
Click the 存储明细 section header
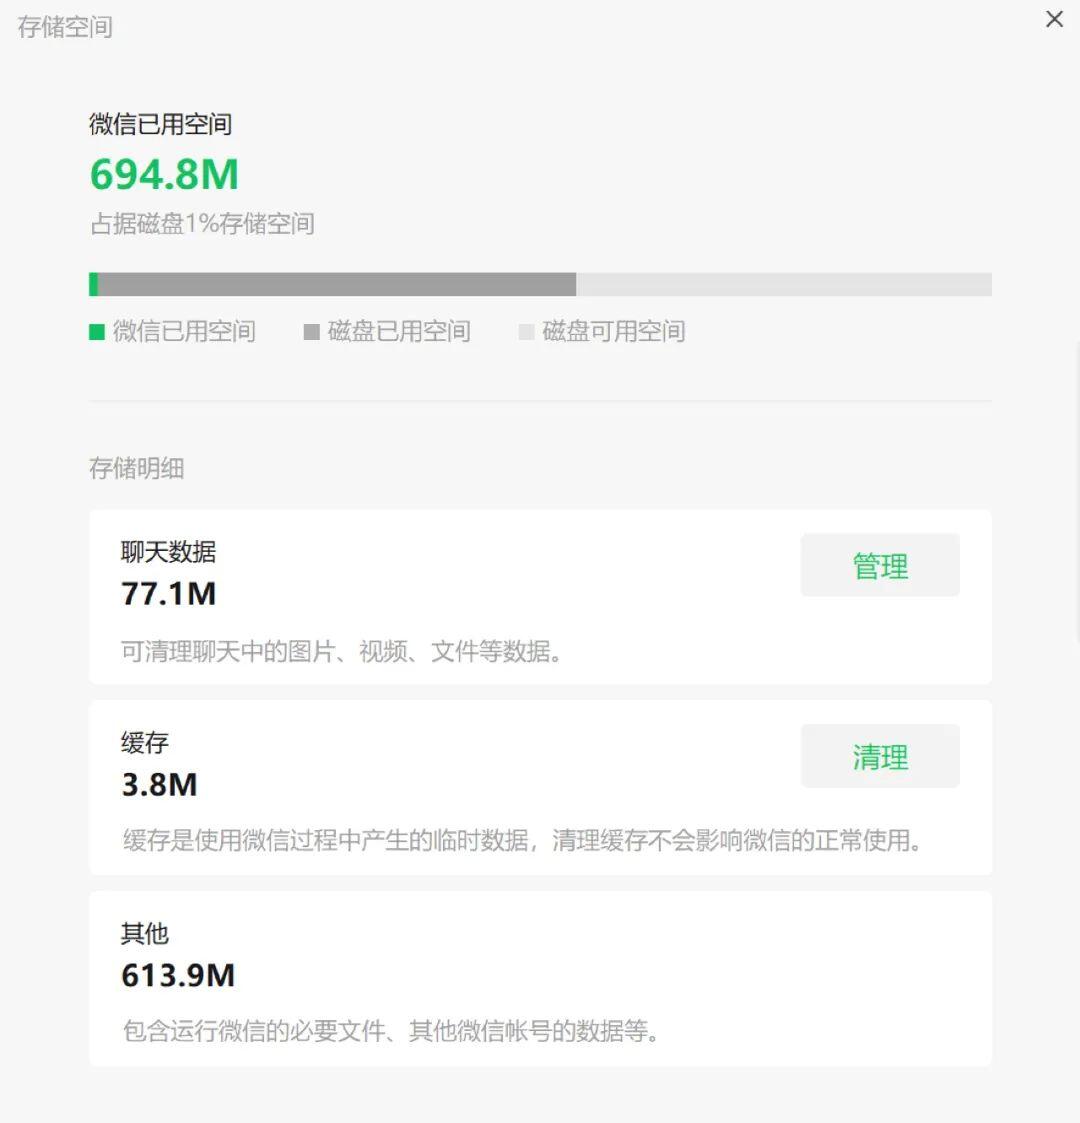pyautogui.click(x=136, y=468)
